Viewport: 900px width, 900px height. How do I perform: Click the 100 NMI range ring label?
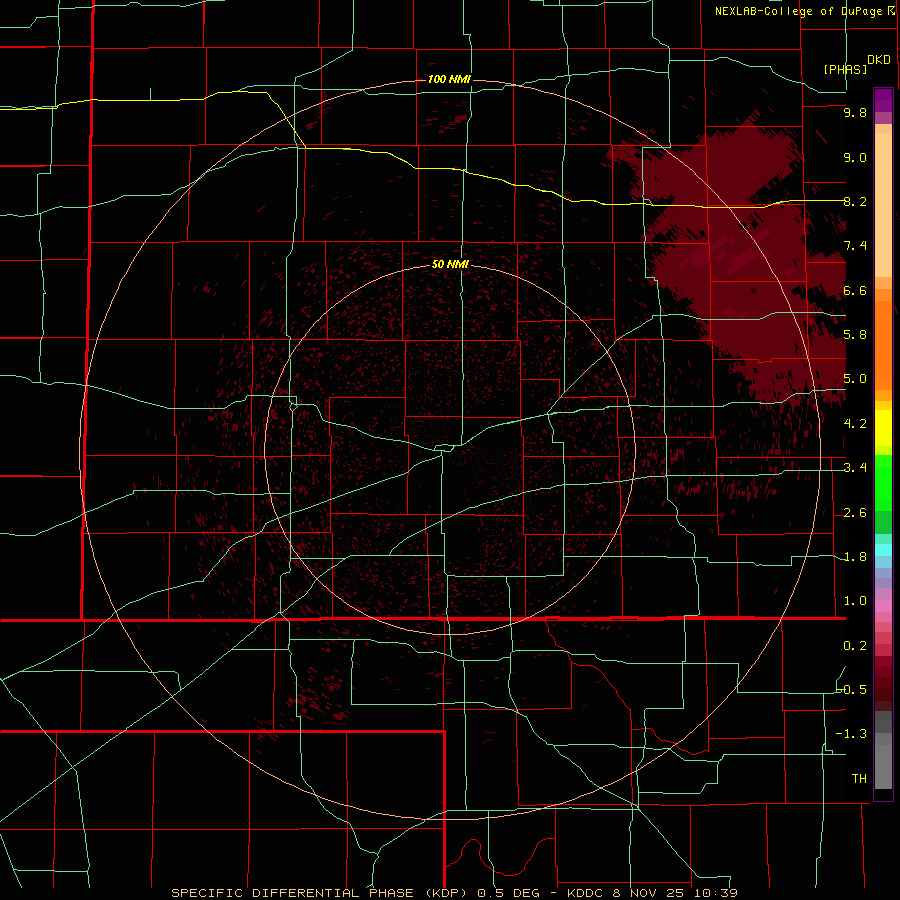[449, 79]
